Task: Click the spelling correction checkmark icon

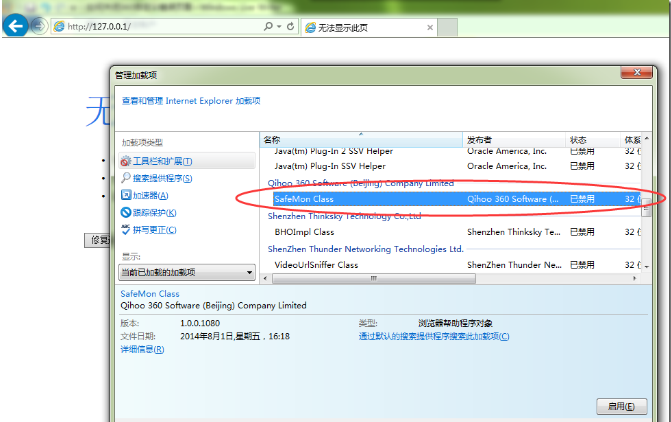Action: (125, 229)
